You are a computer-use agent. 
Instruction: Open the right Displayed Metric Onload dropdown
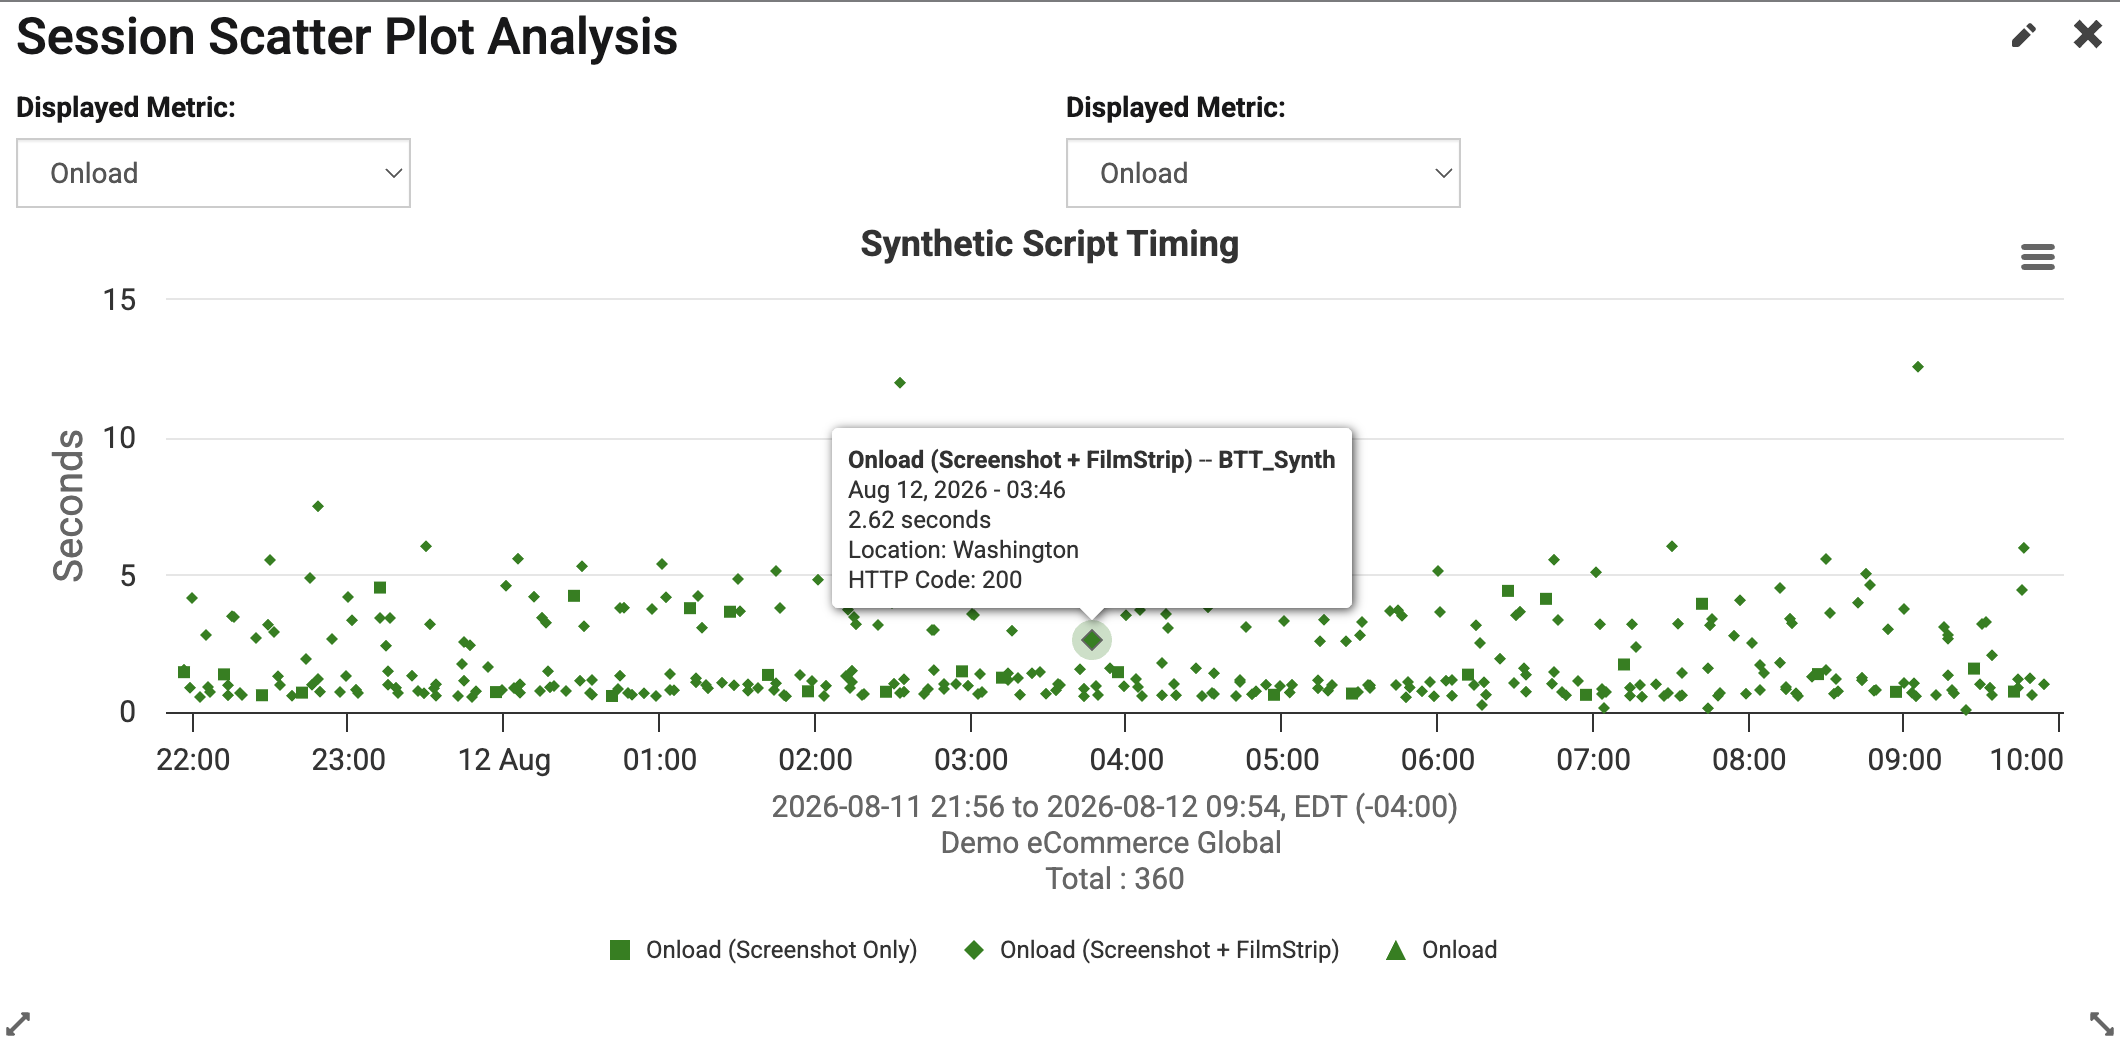tap(1263, 173)
